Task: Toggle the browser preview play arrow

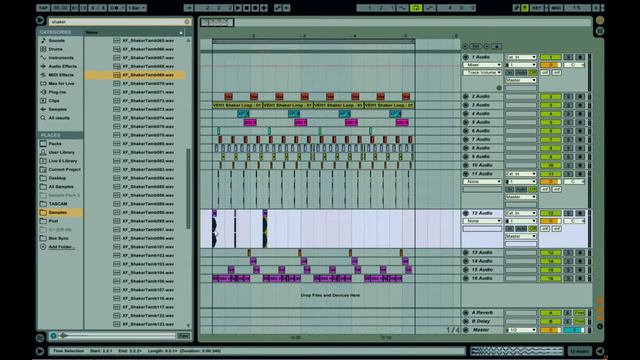Action: (40, 20)
